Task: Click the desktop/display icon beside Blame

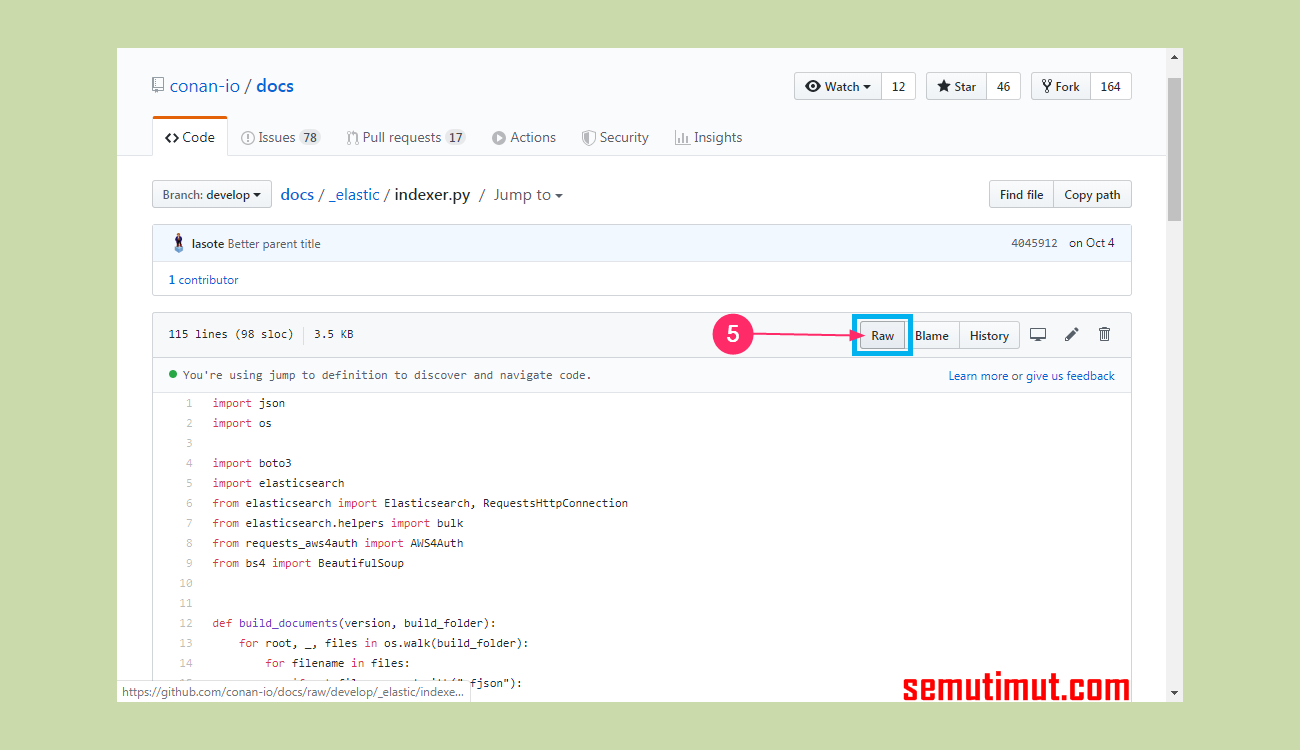Action: pos(1038,335)
